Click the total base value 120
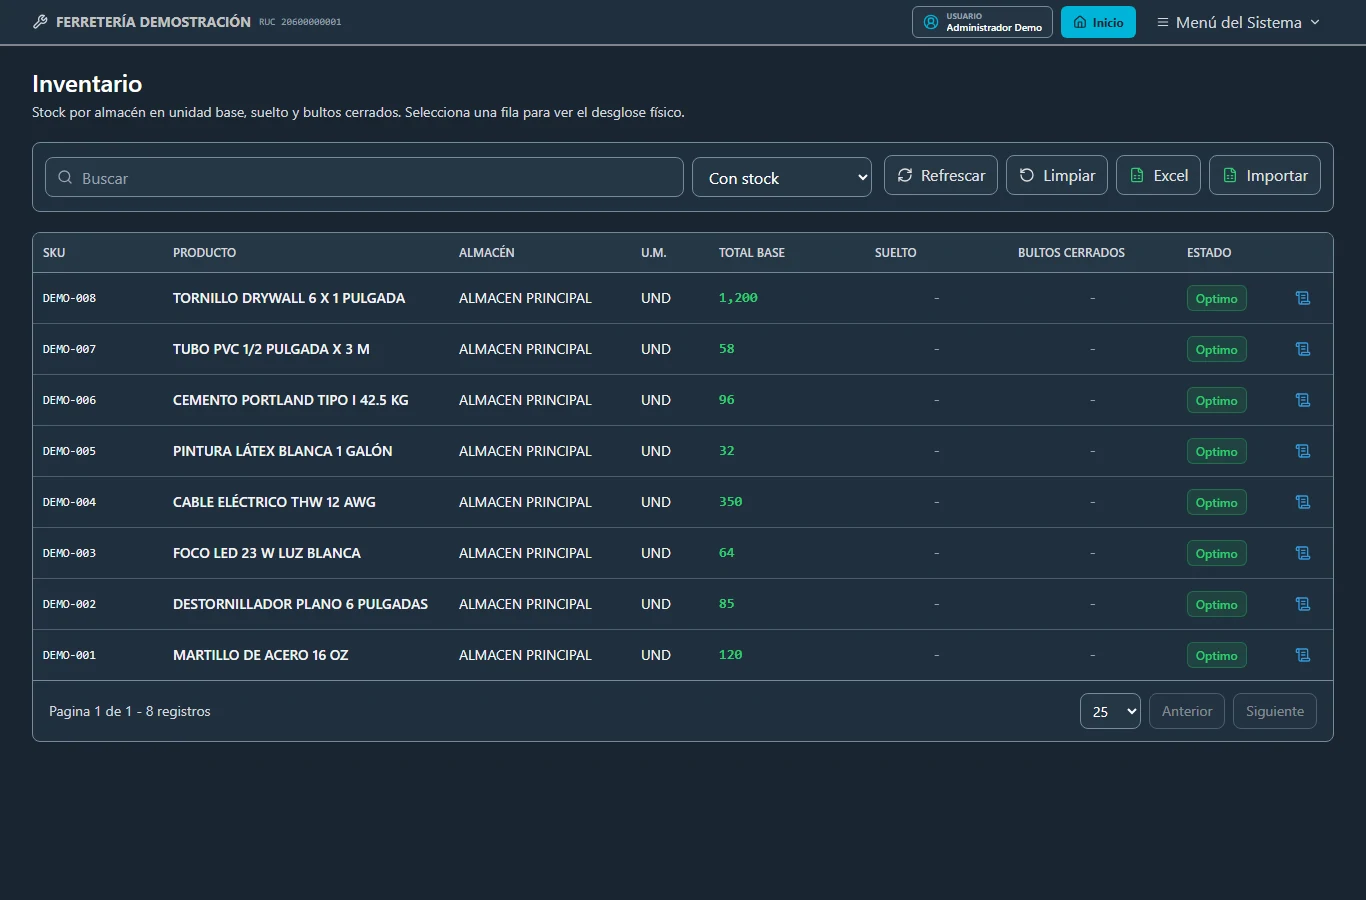 (x=731, y=655)
